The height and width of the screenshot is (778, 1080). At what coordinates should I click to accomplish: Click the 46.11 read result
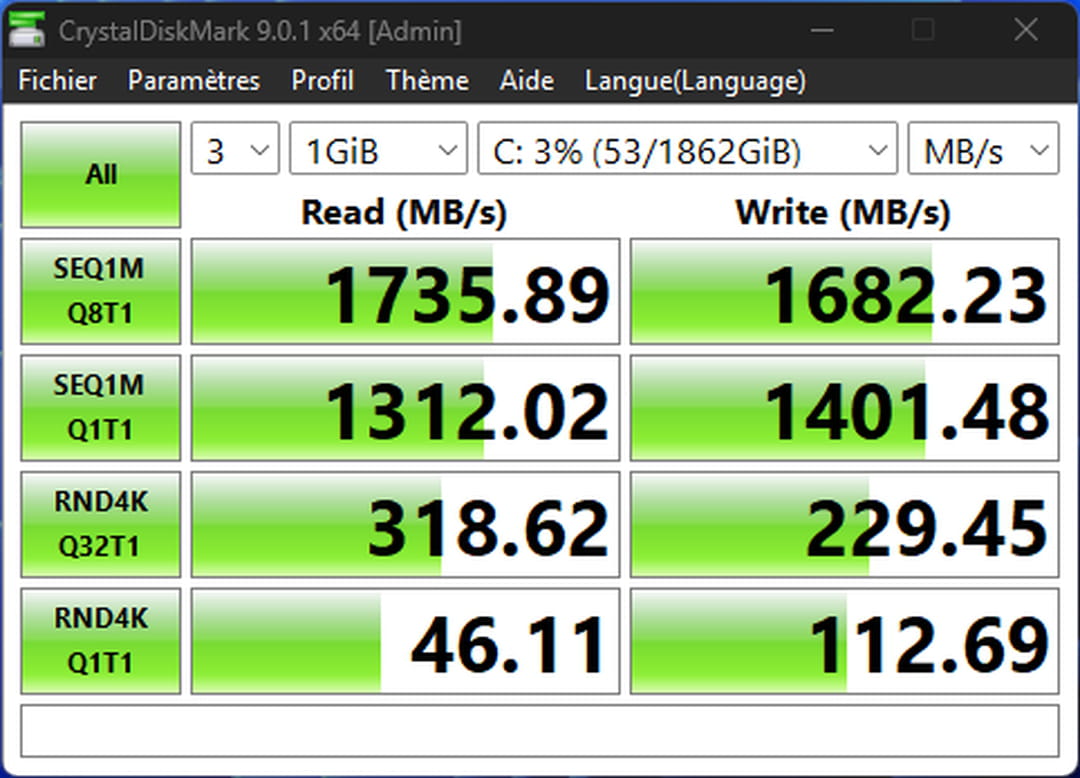tap(405, 640)
